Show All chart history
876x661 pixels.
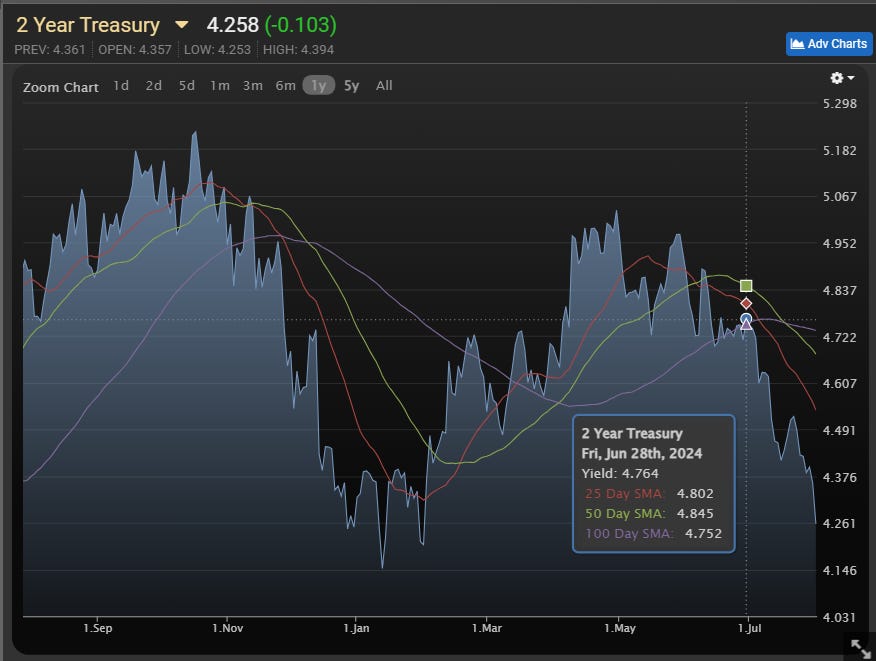384,85
